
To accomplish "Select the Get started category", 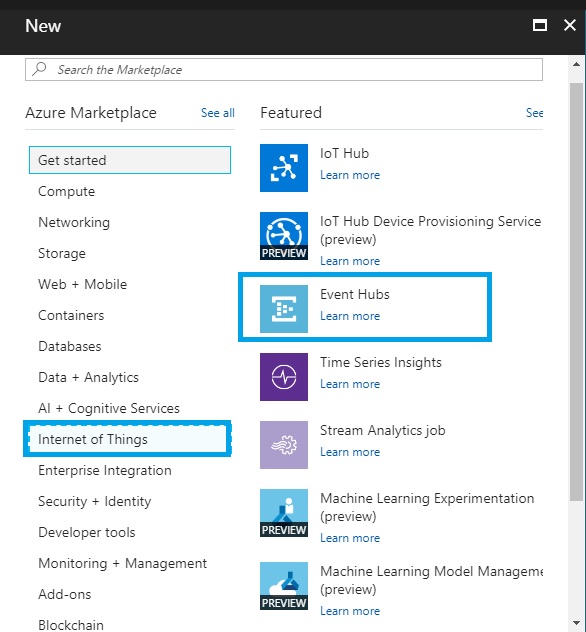I will 130,160.
